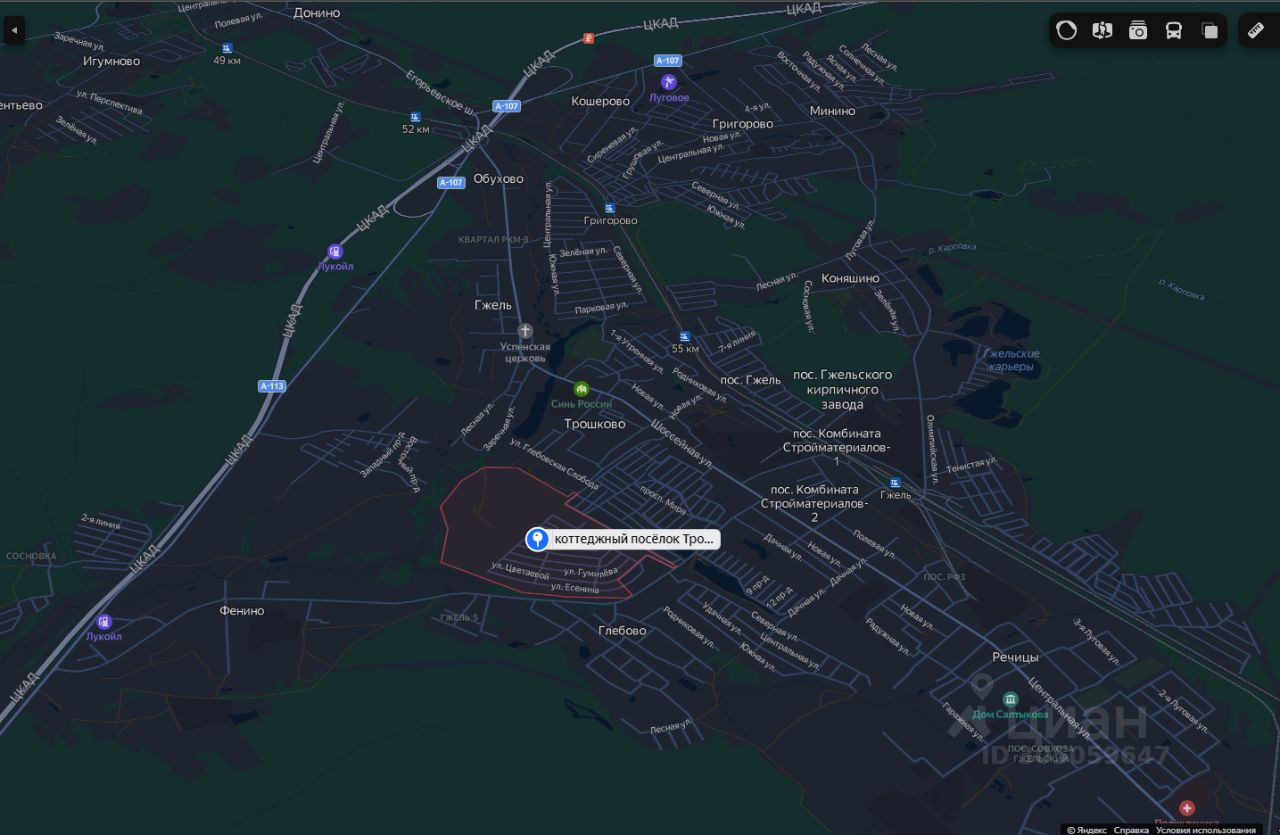Viewport: 1280px width, 835px height.
Task: Select the Синь России park icon
Action: pyautogui.click(x=581, y=389)
